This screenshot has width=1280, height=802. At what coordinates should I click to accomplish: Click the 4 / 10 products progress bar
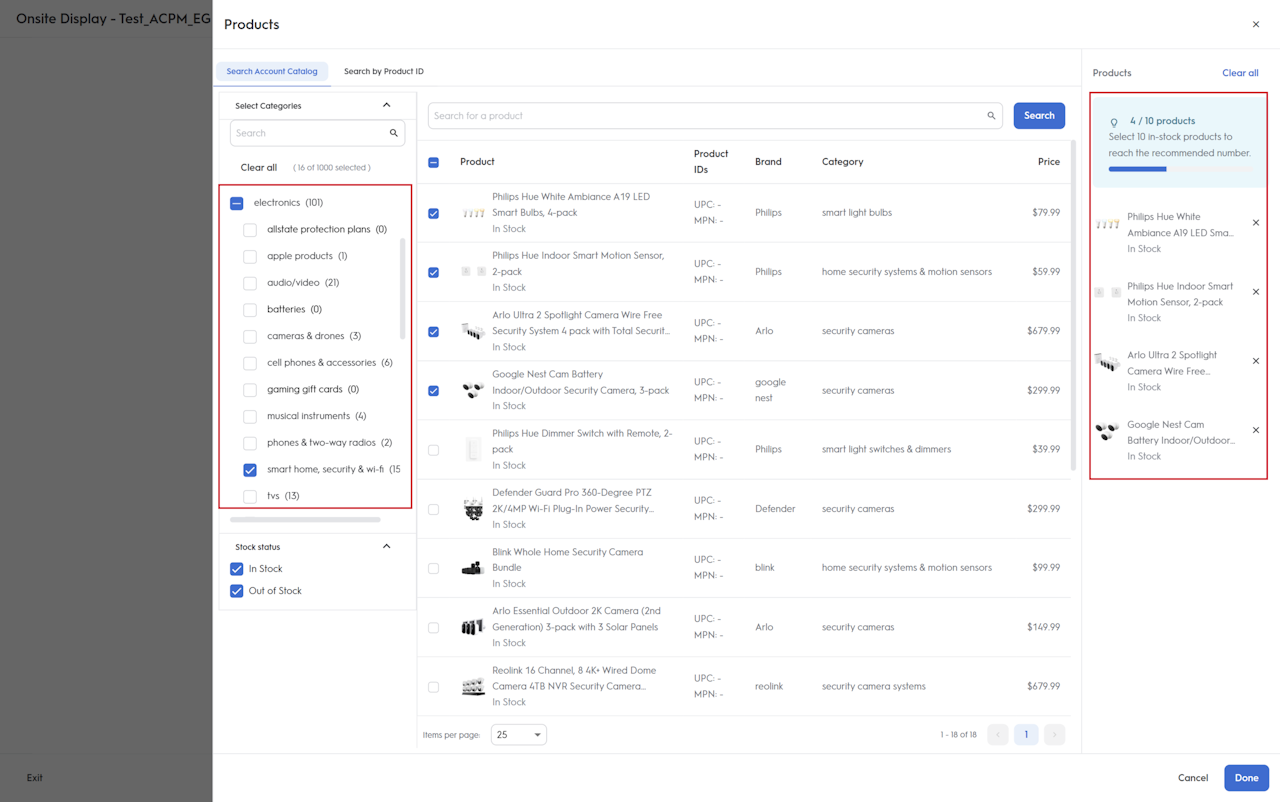pos(1180,170)
